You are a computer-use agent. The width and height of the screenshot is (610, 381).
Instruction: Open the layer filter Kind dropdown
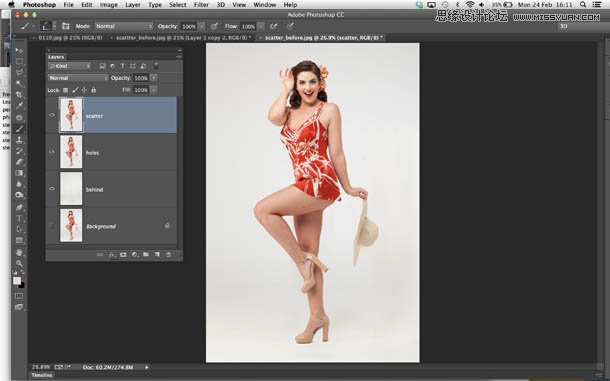point(70,66)
